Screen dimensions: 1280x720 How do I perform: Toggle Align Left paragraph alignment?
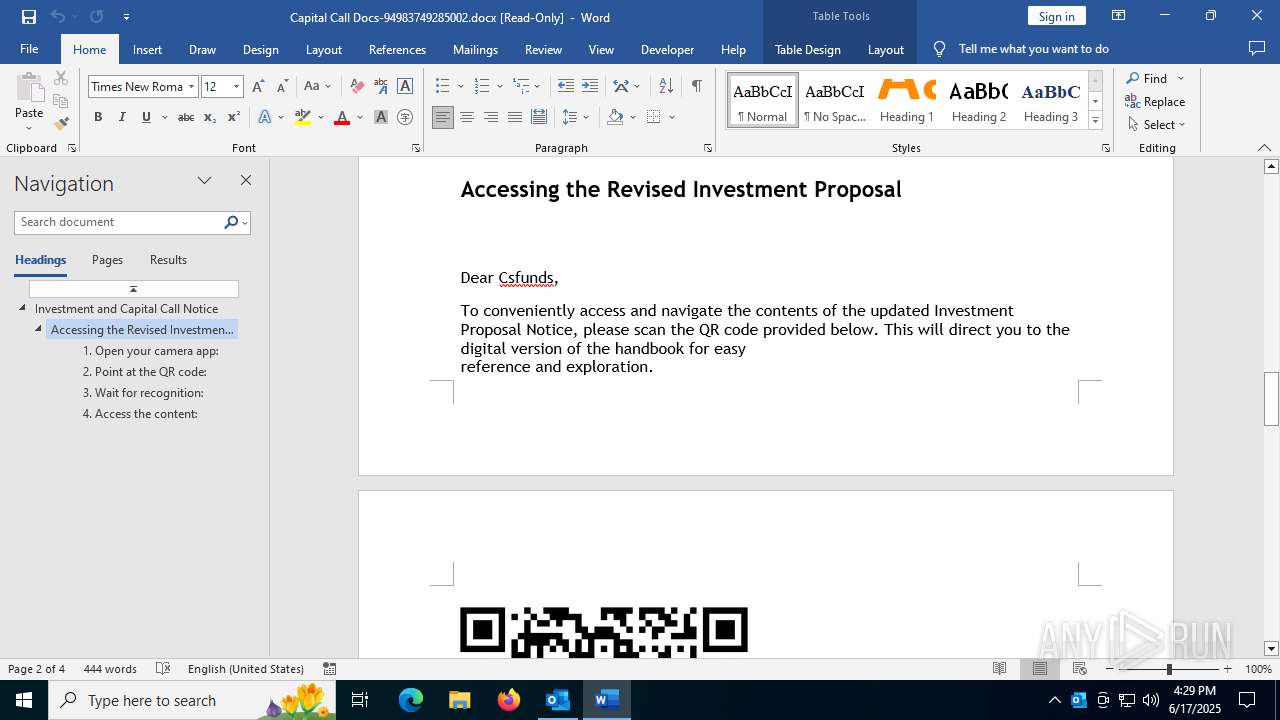(x=443, y=117)
